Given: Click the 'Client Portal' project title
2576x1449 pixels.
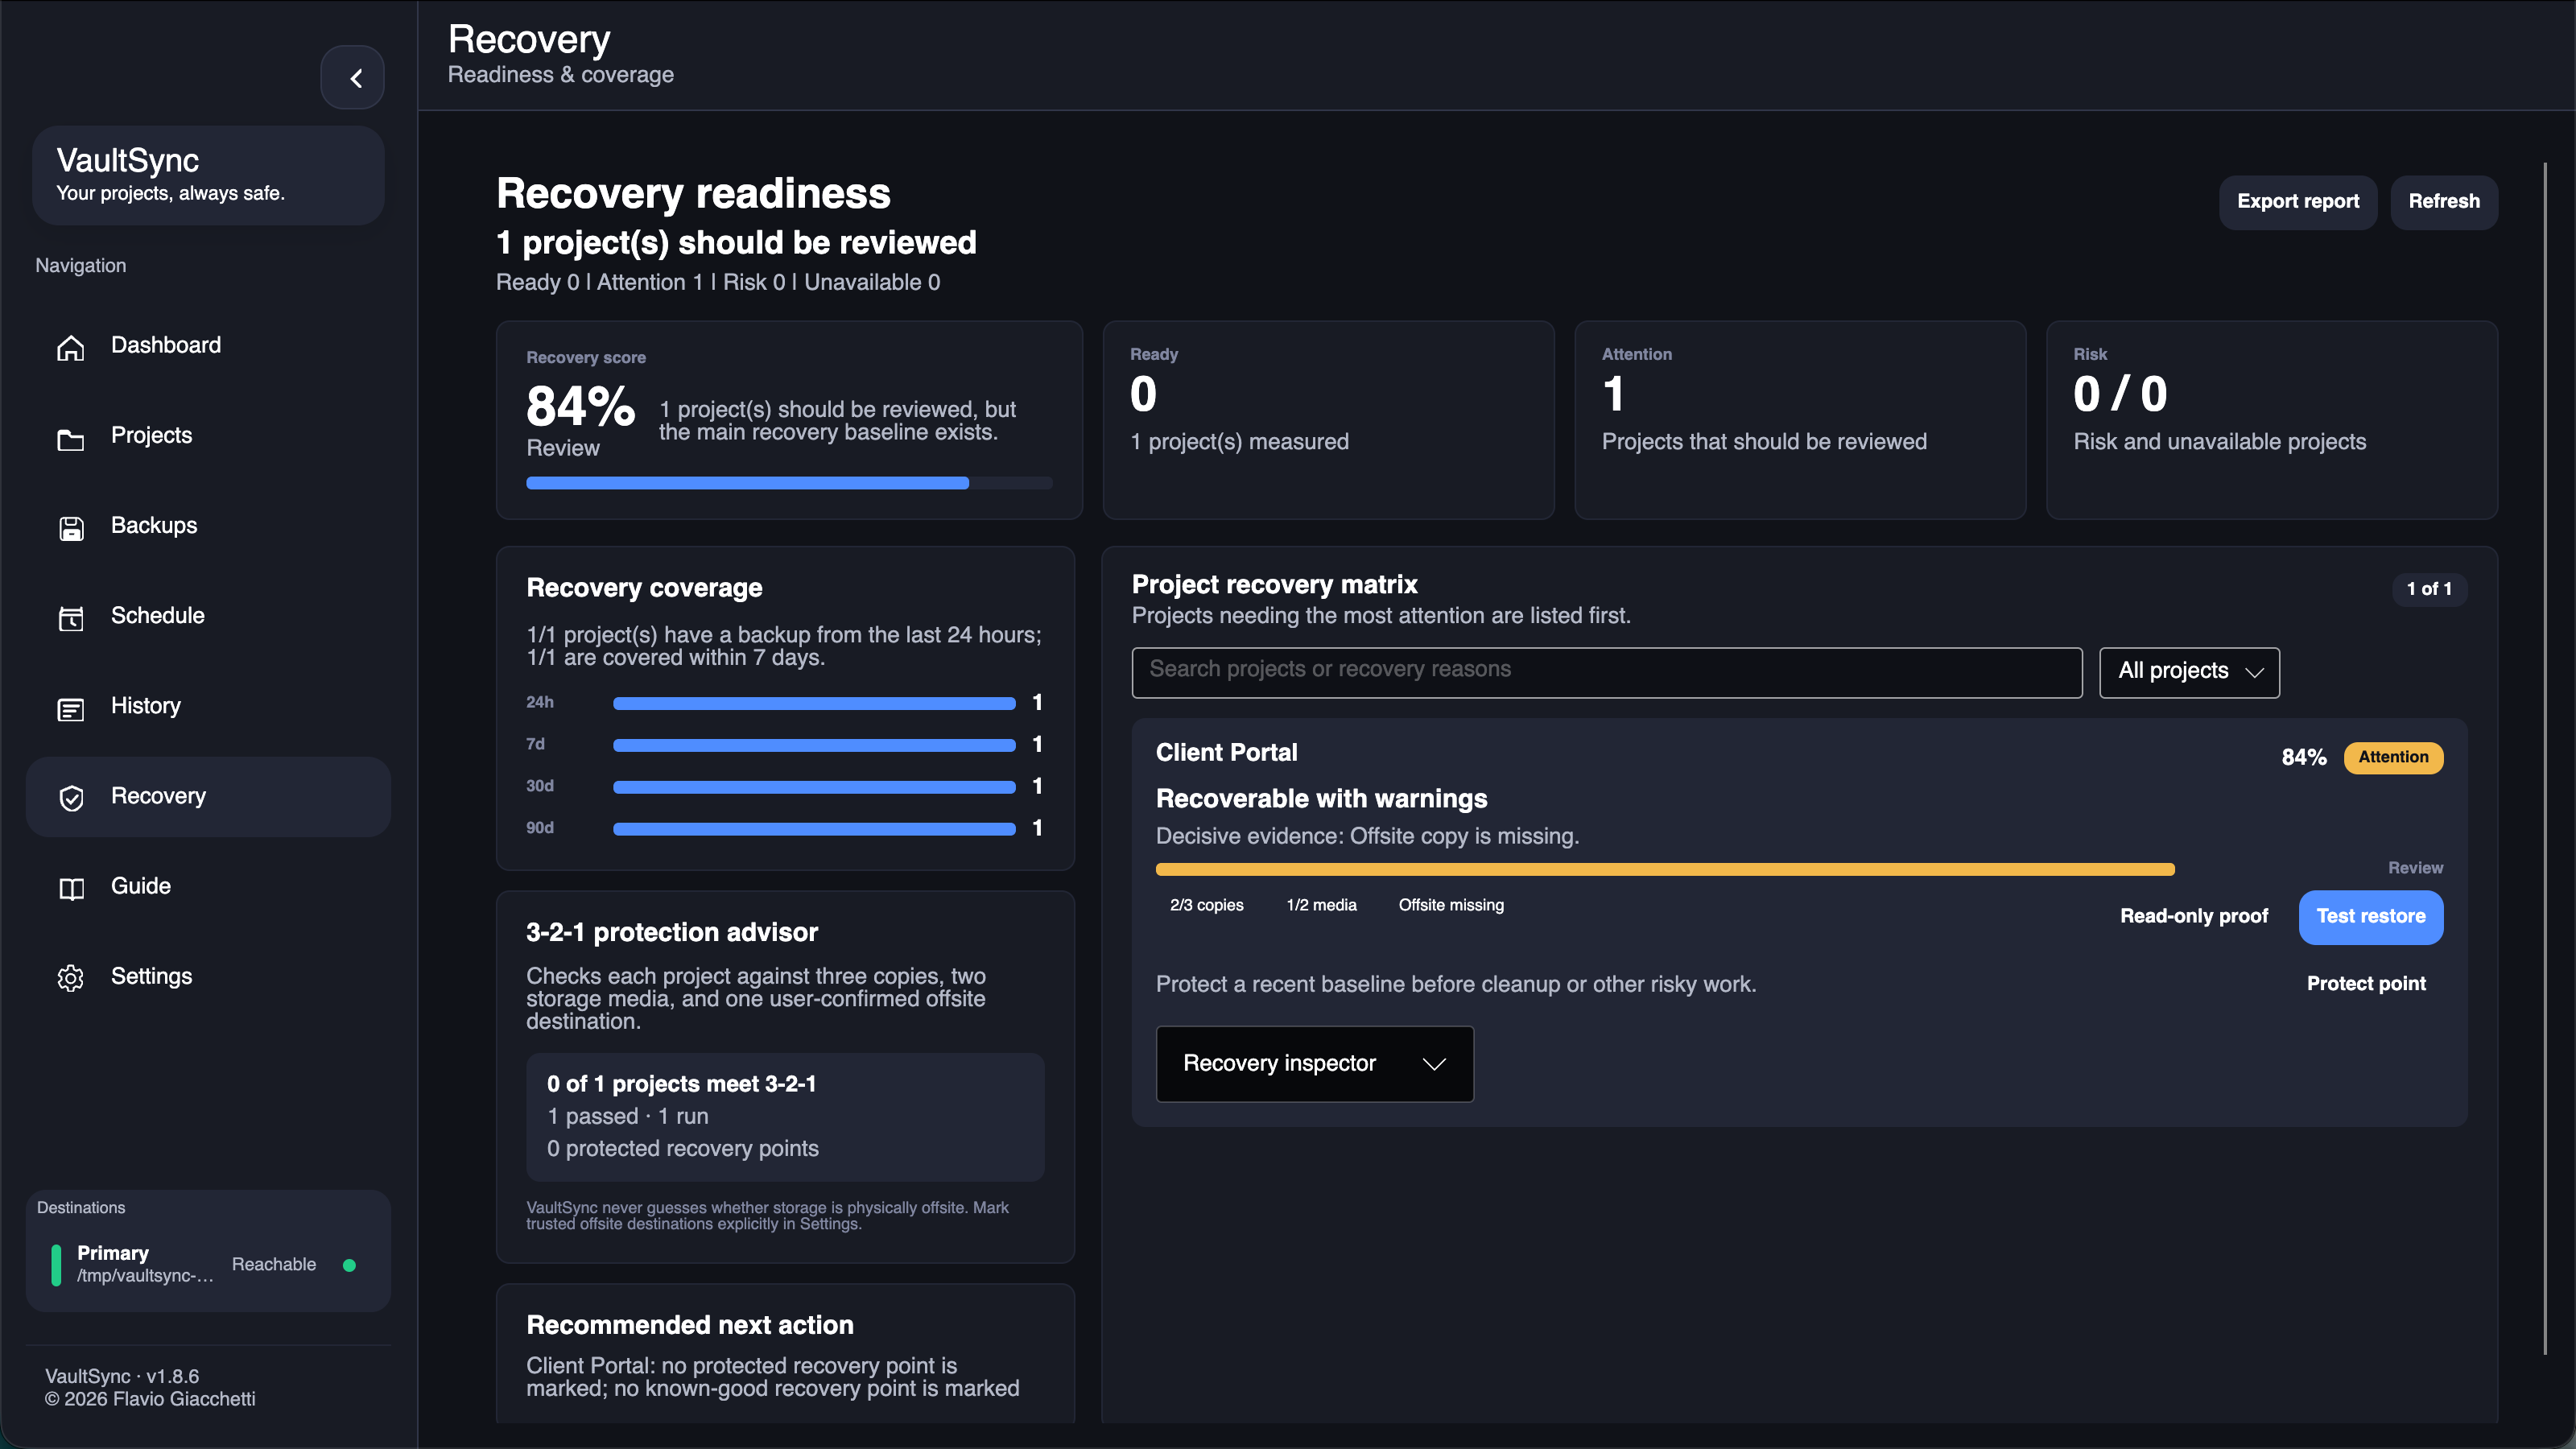Looking at the screenshot, I should point(1226,753).
